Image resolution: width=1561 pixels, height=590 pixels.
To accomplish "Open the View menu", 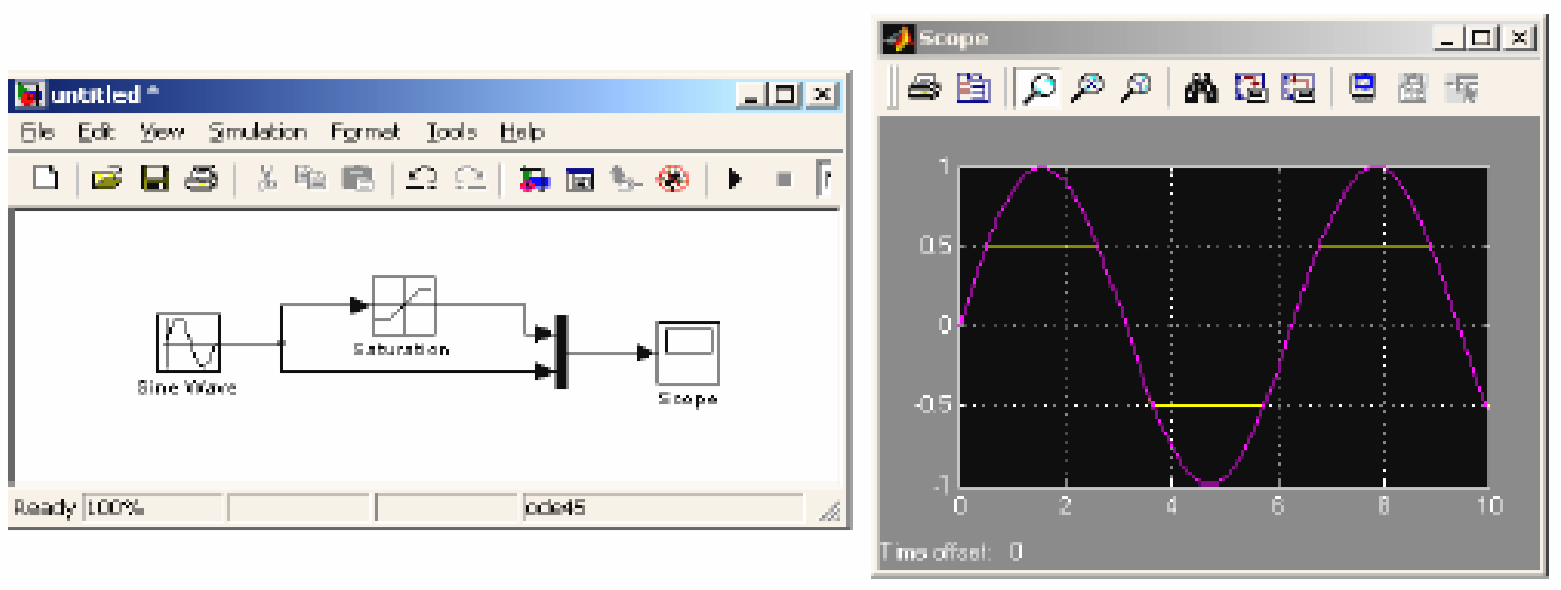I will coord(162,132).
